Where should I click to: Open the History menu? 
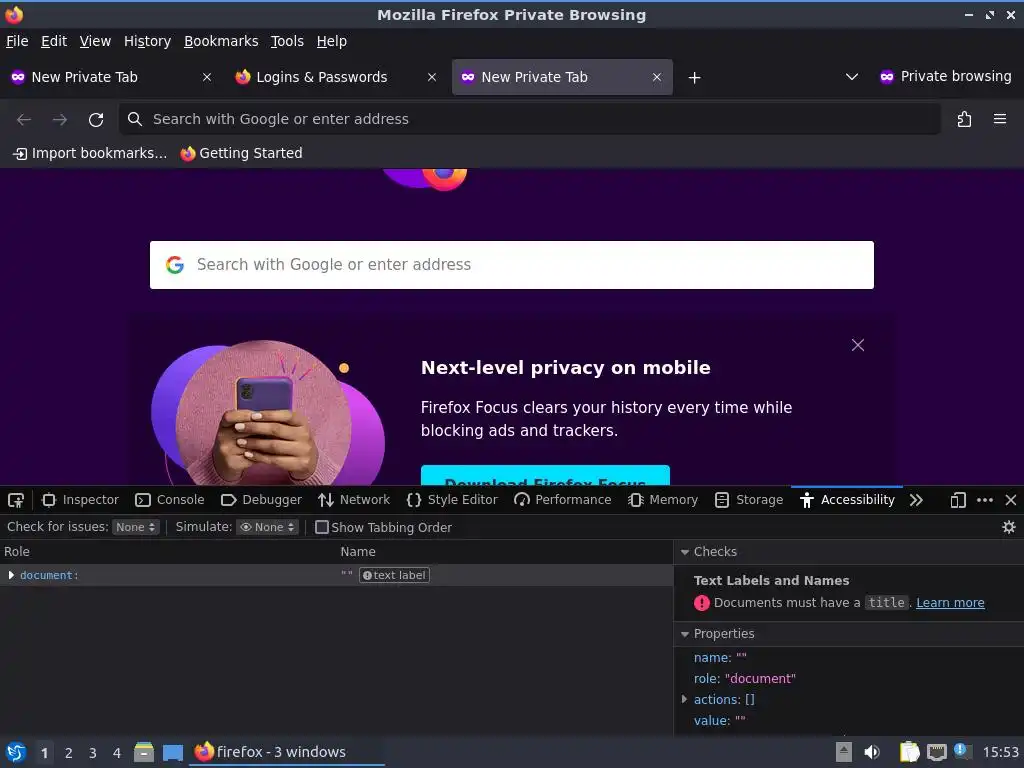(148, 41)
